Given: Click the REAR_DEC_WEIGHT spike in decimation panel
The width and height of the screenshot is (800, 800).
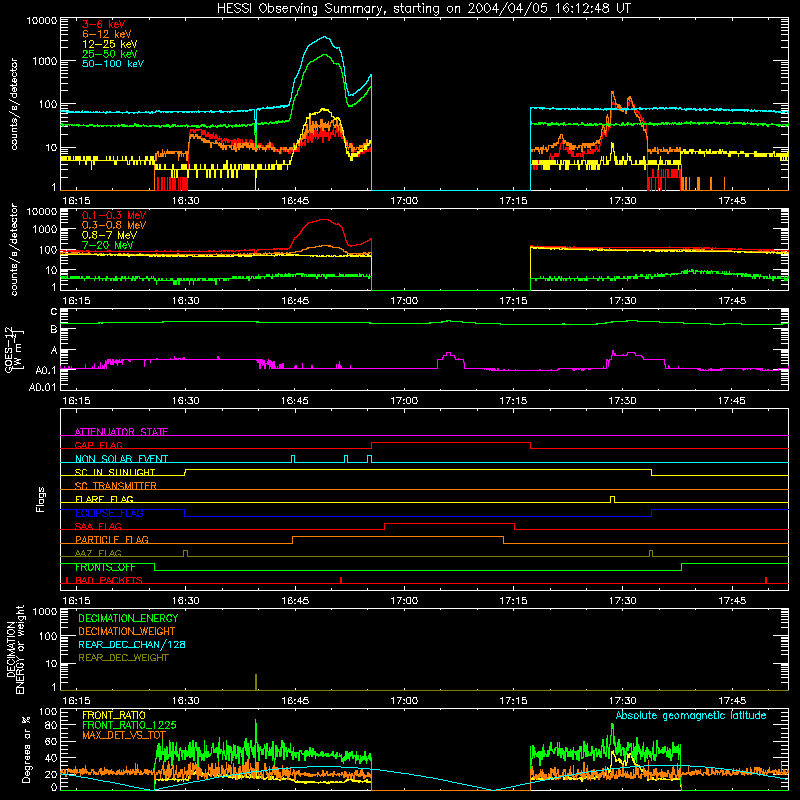Looking at the screenshot, I should tap(256, 682).
